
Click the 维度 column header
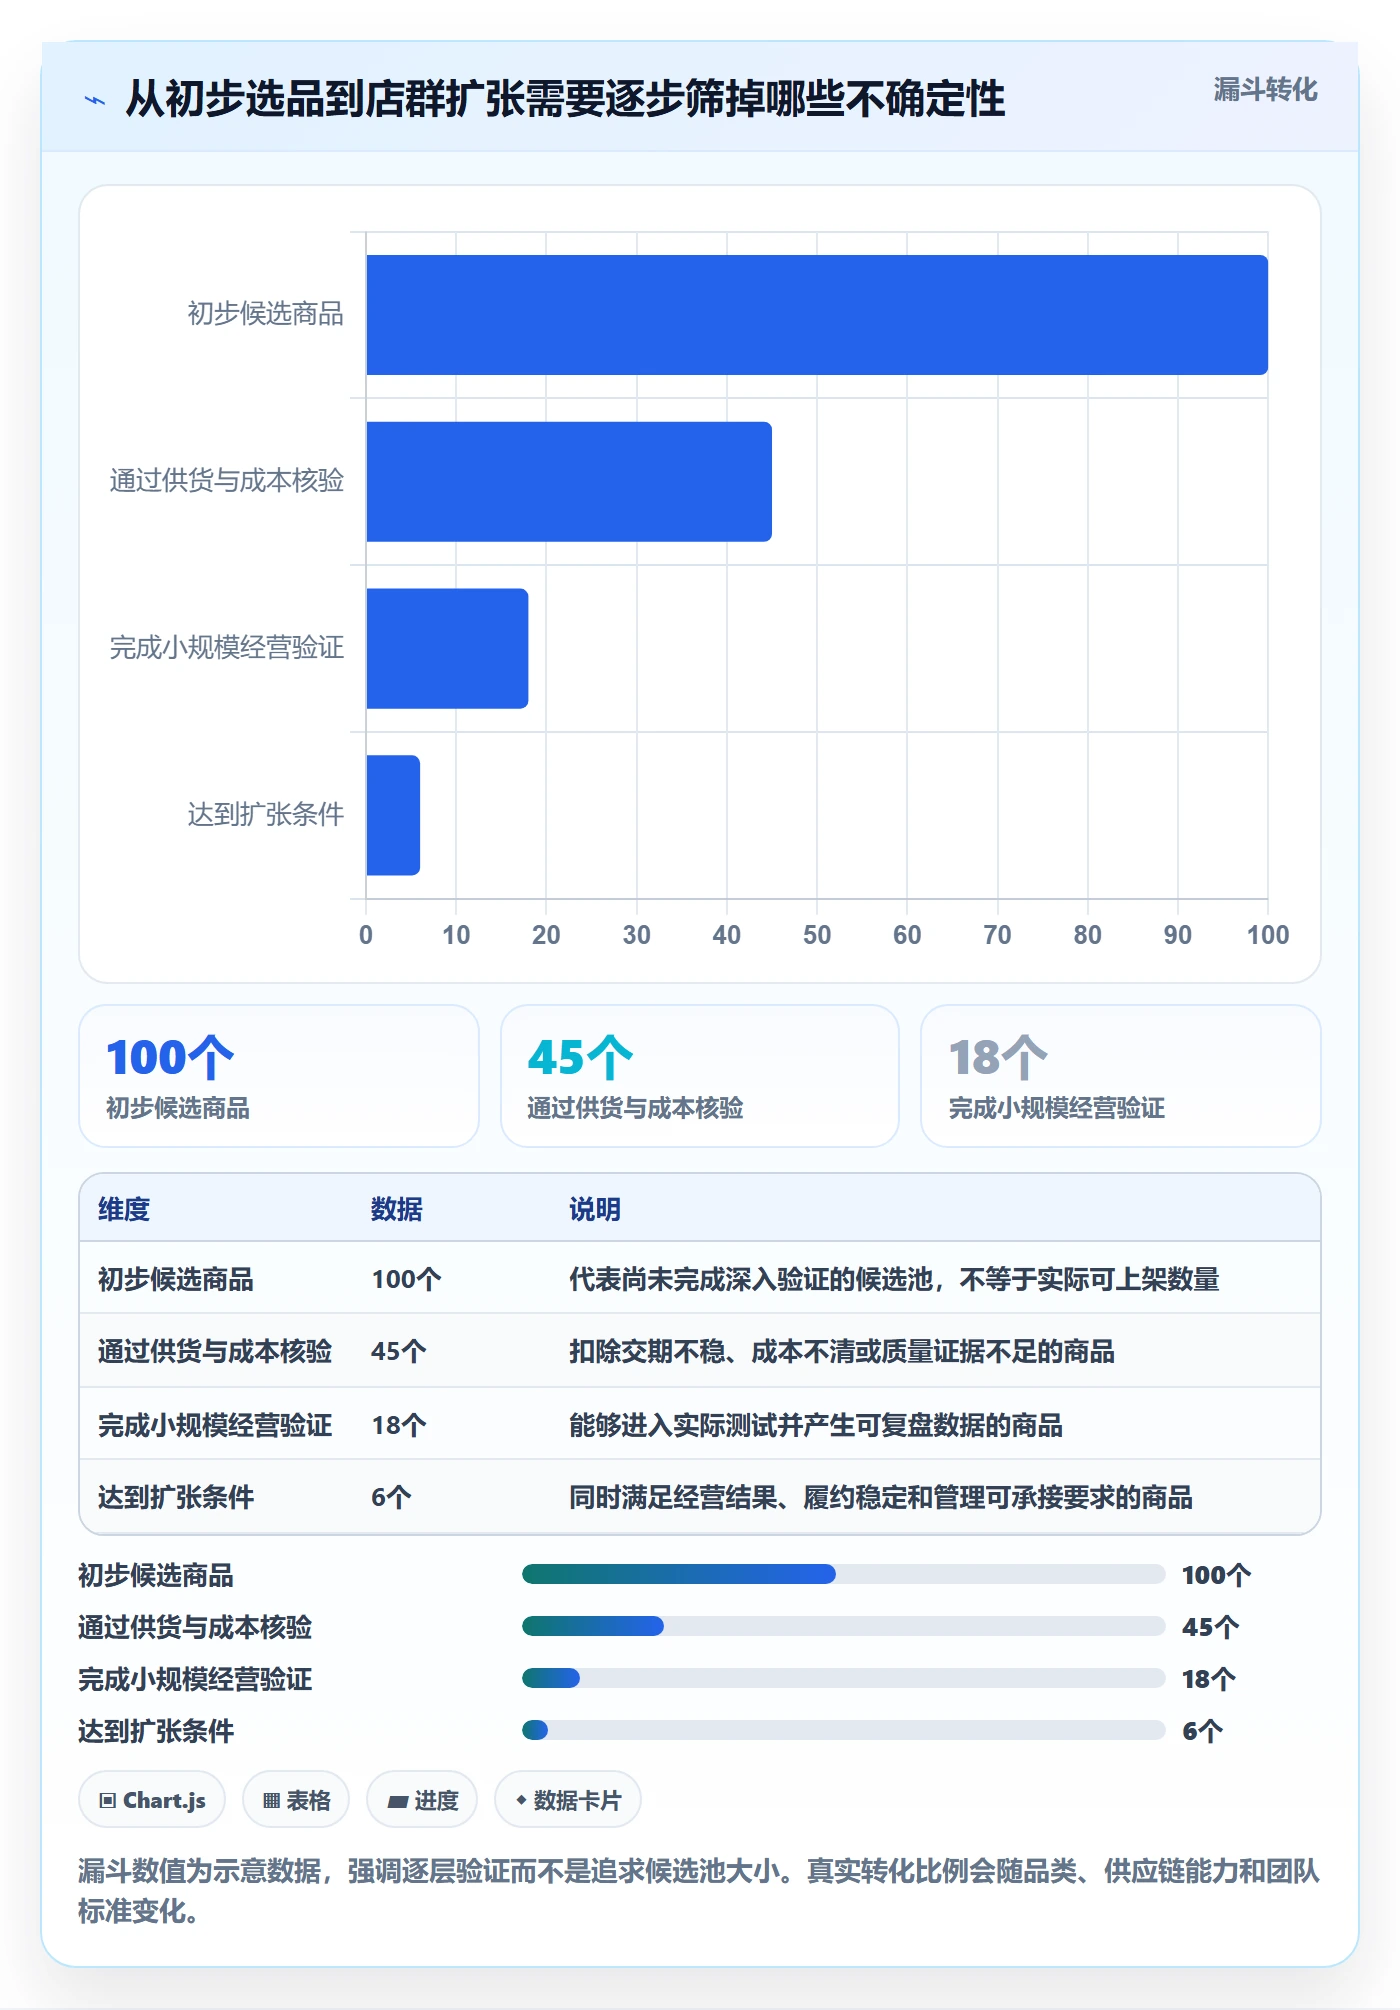click(x=124, y=1209)
